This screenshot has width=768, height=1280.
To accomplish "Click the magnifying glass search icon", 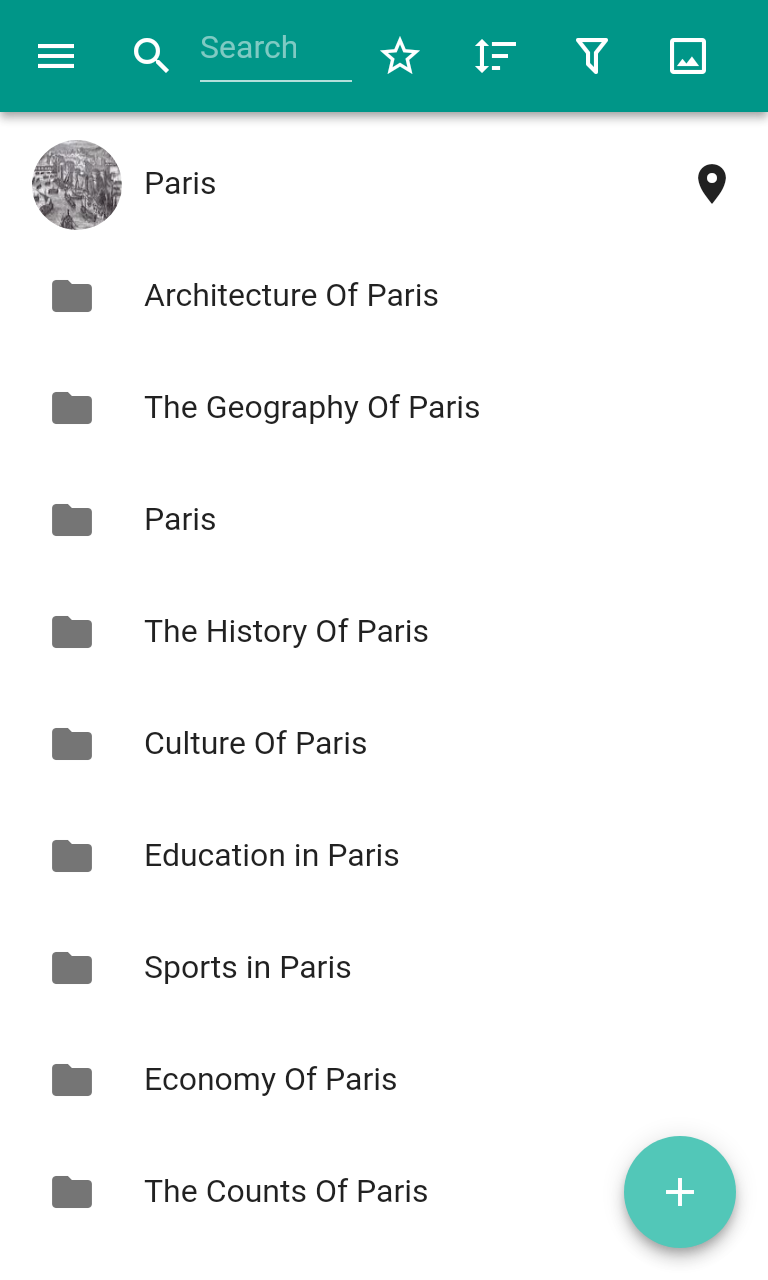I will [x=151, y=56].
